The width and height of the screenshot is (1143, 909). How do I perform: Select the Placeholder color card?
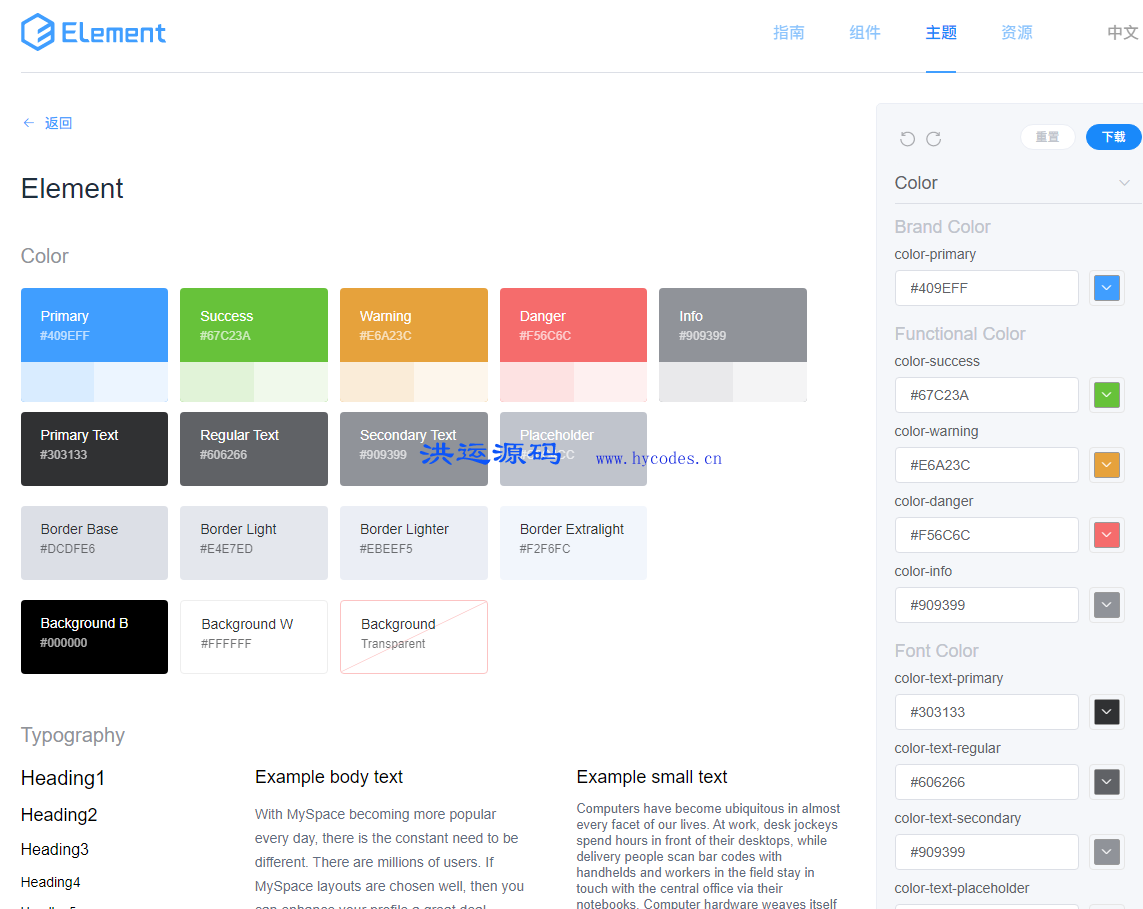coord(573,449)
